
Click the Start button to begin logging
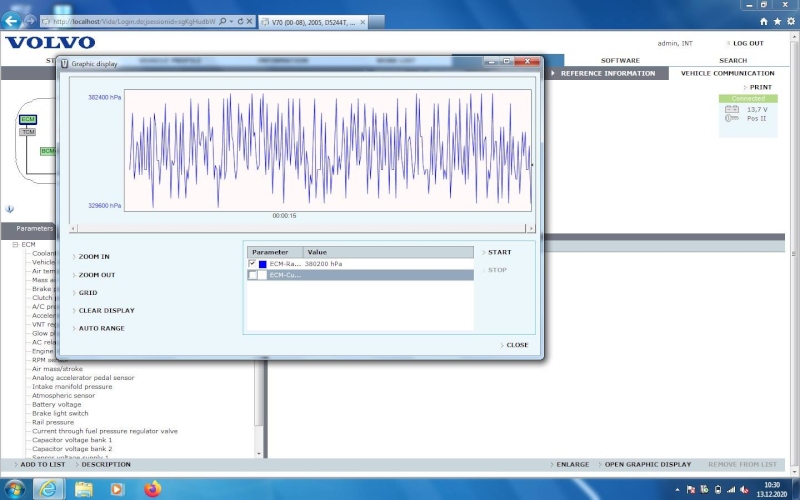point(499,252)
